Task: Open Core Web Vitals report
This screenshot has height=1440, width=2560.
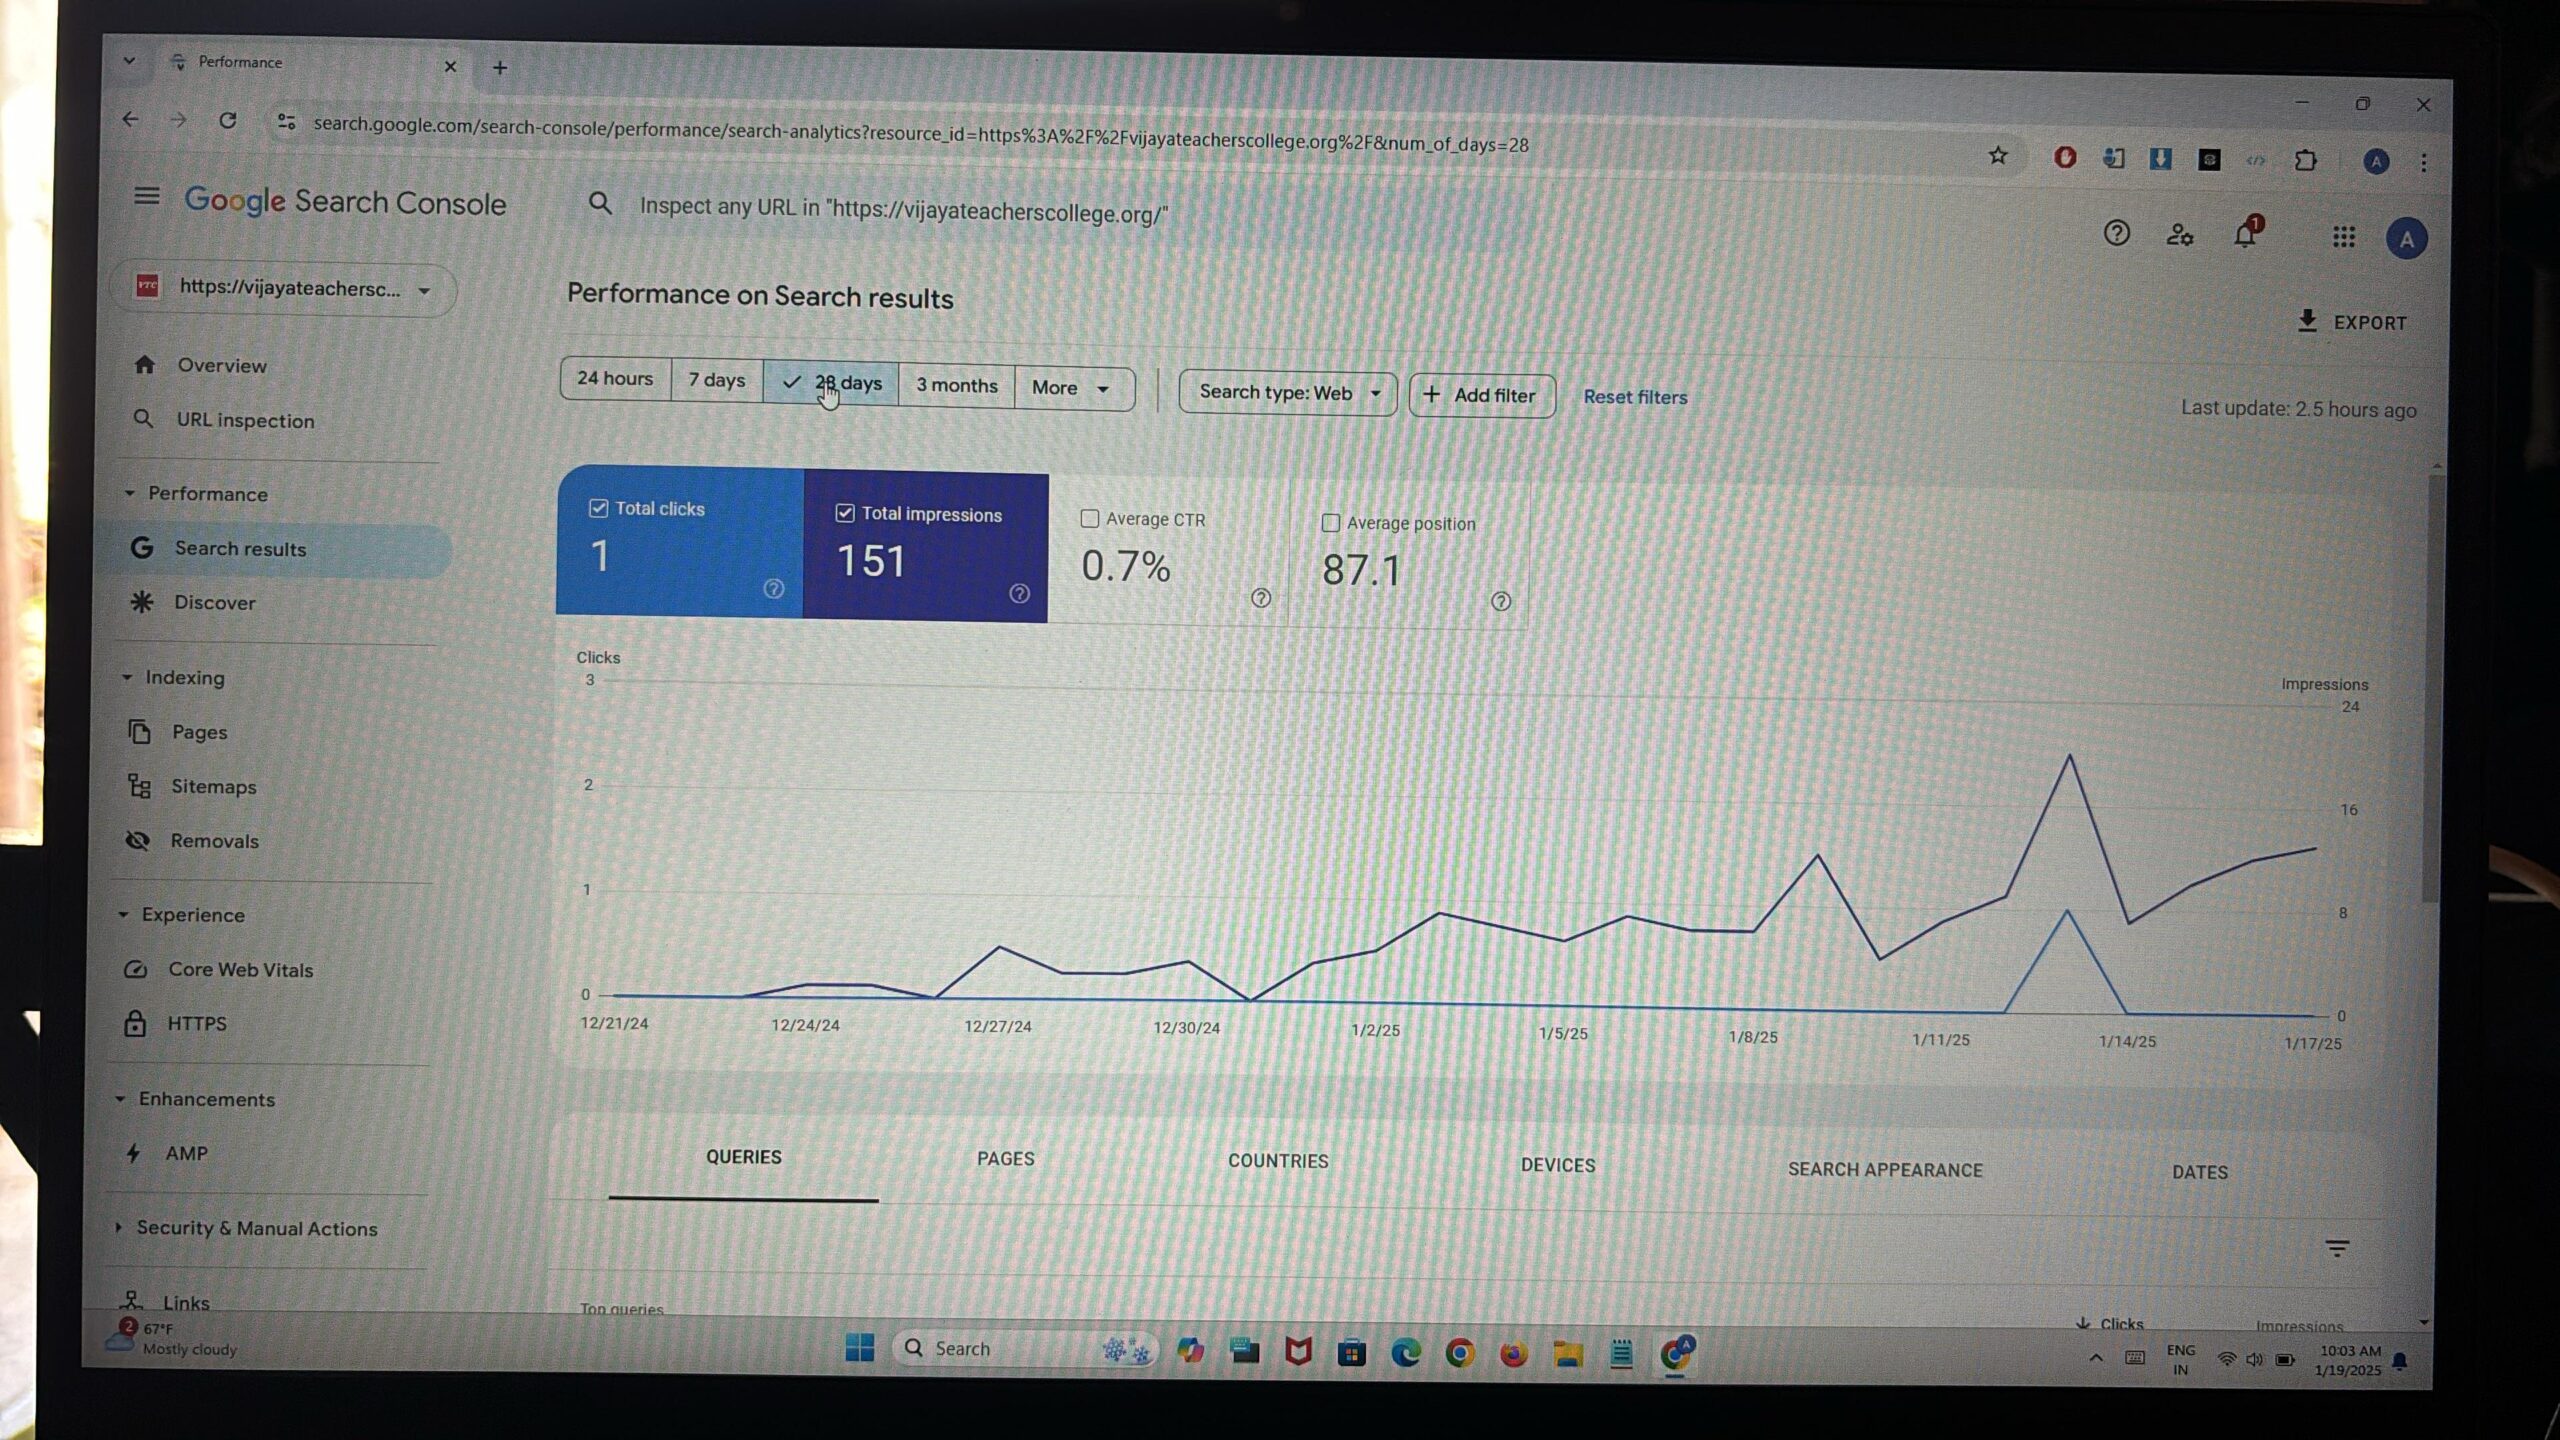Action: point(240,969)
